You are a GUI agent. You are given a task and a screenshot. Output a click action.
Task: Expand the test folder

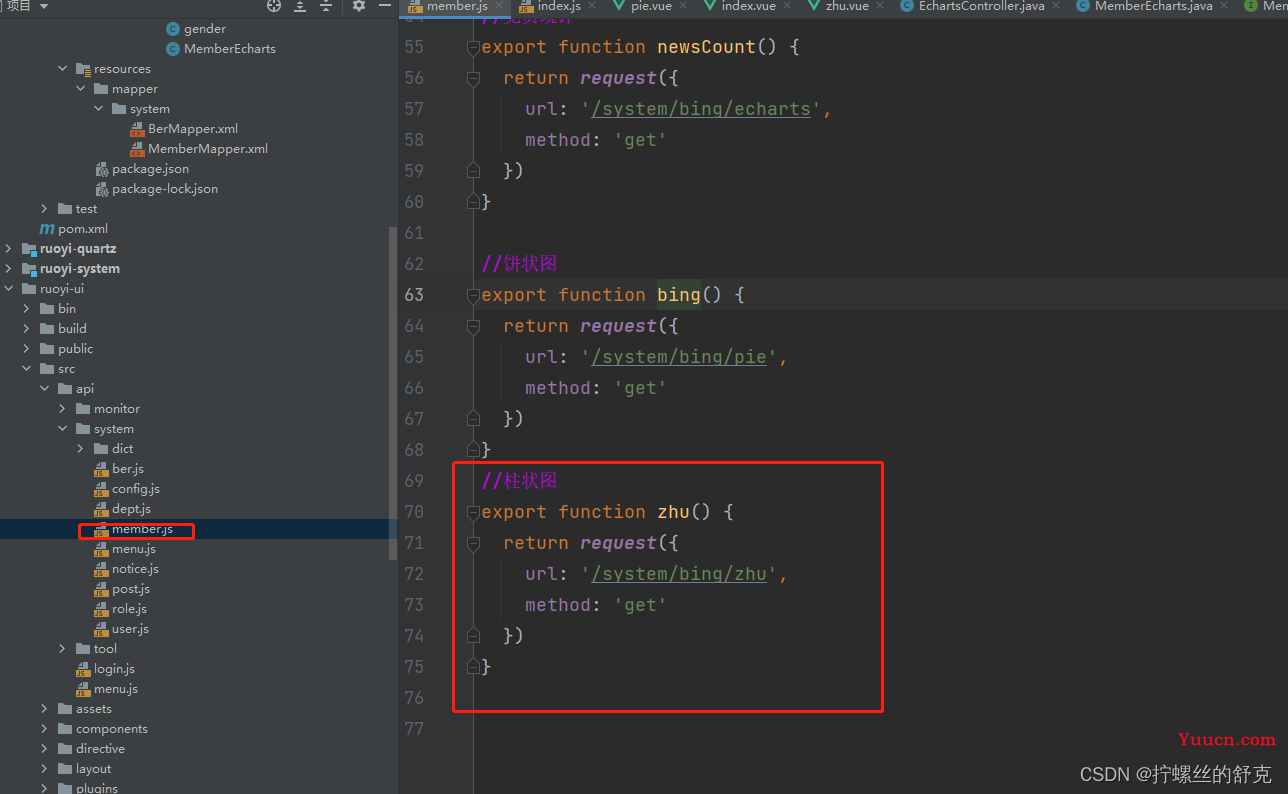pyautogui.click(x=45, y=209)
